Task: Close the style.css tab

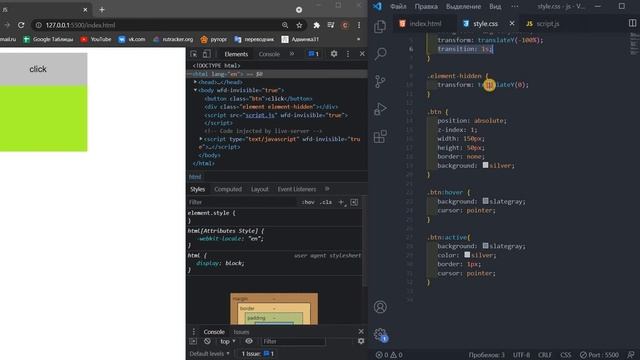Action: click(x=512, y=23)
